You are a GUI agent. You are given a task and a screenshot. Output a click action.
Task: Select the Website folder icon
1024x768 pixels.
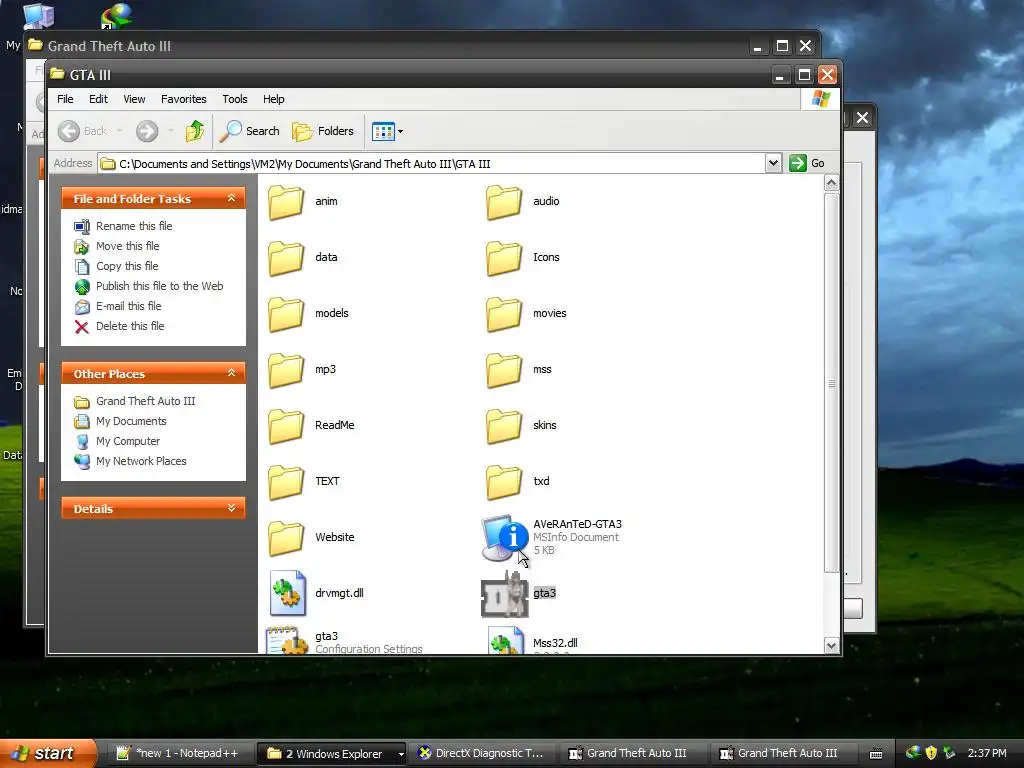(286, 538)
